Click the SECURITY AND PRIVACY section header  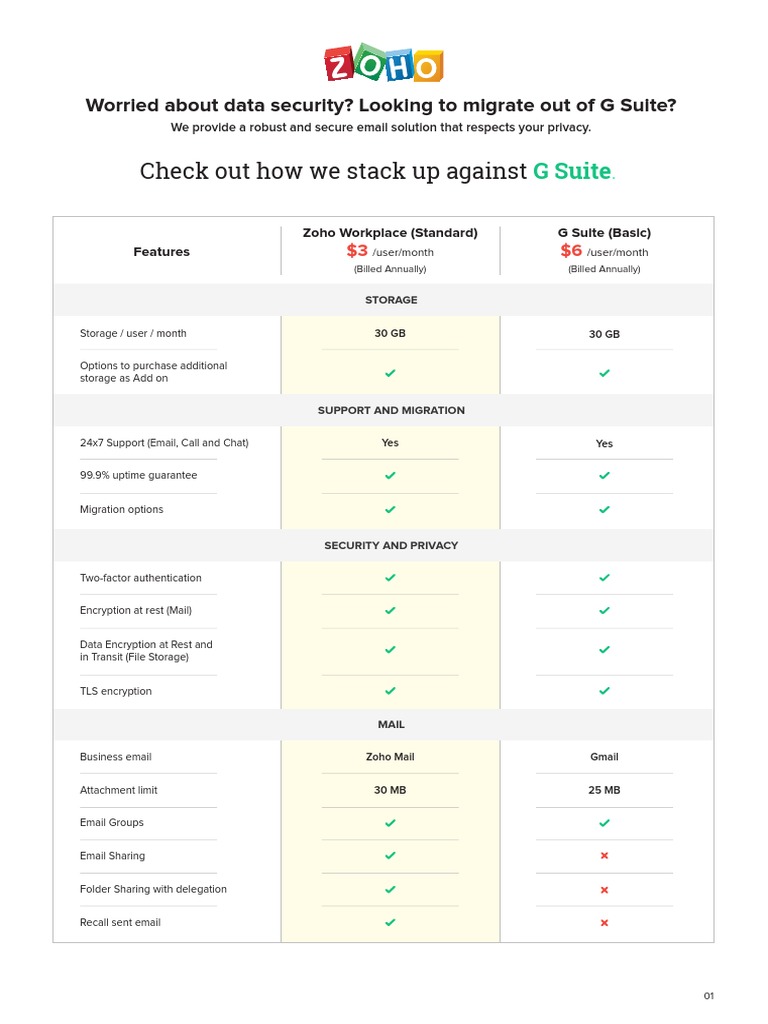(x=391, y=546)
